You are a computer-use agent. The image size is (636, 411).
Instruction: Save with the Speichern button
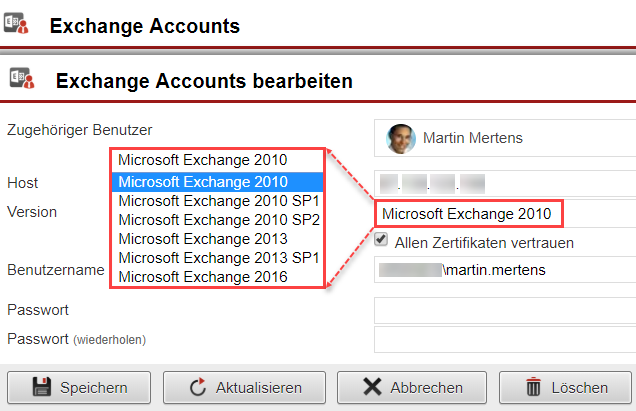pos(79,387)
